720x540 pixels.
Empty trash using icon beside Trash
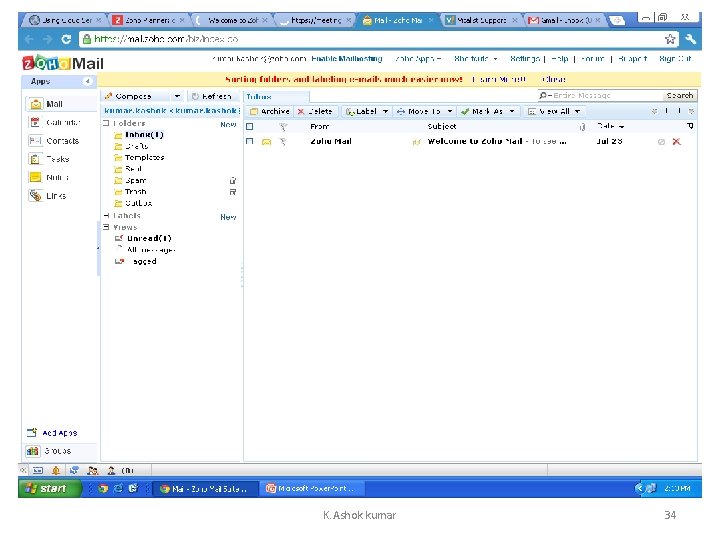click(x=233, y=192)
